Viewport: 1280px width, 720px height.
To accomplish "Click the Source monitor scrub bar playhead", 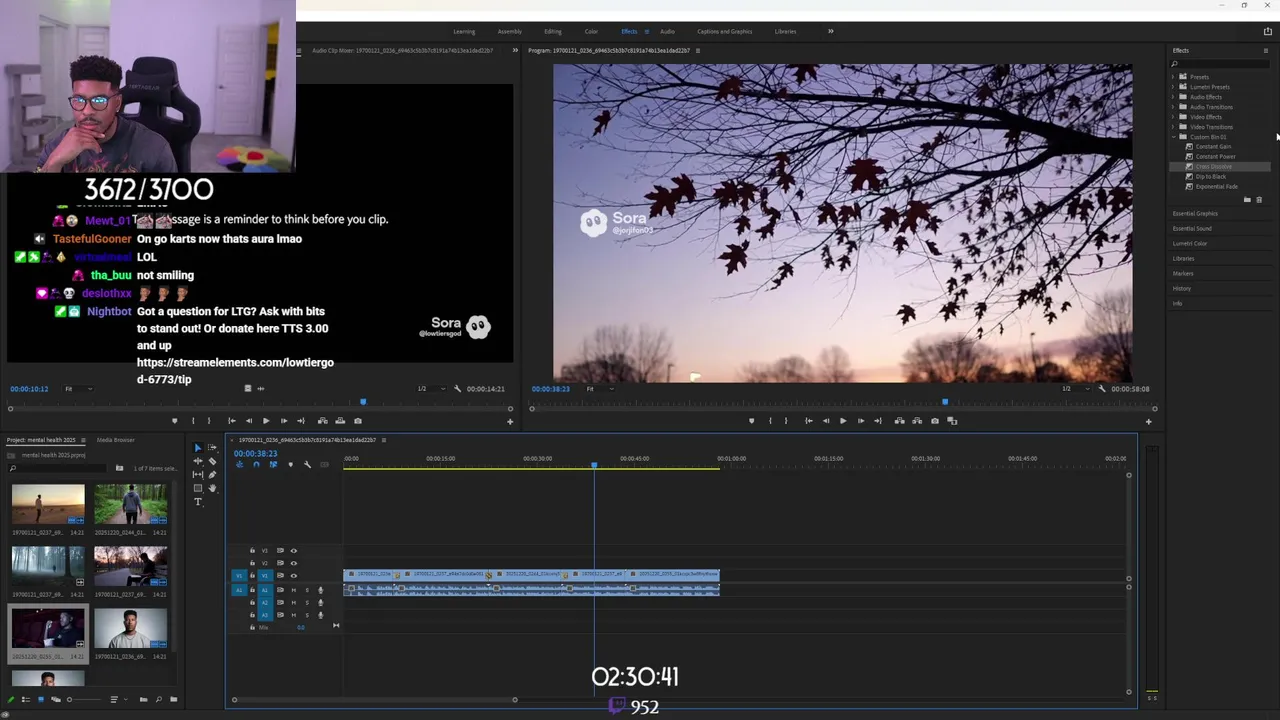I will tap(363, 402).
